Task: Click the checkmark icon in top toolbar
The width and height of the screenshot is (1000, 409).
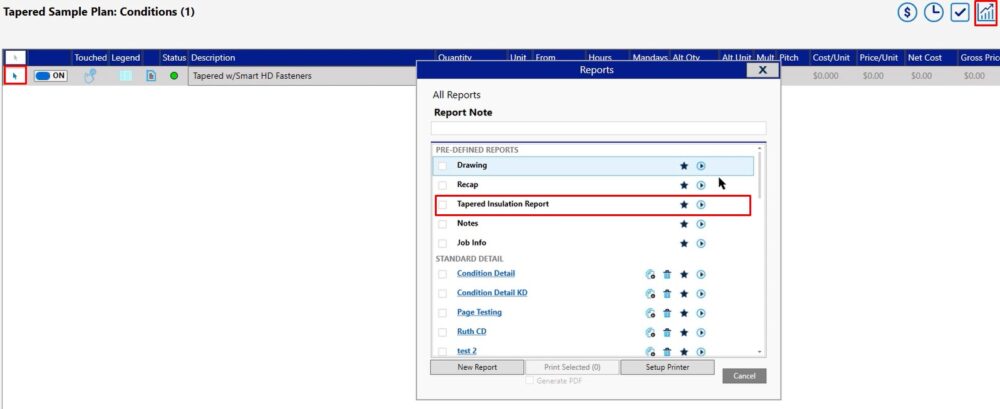Action: point(960,13)
